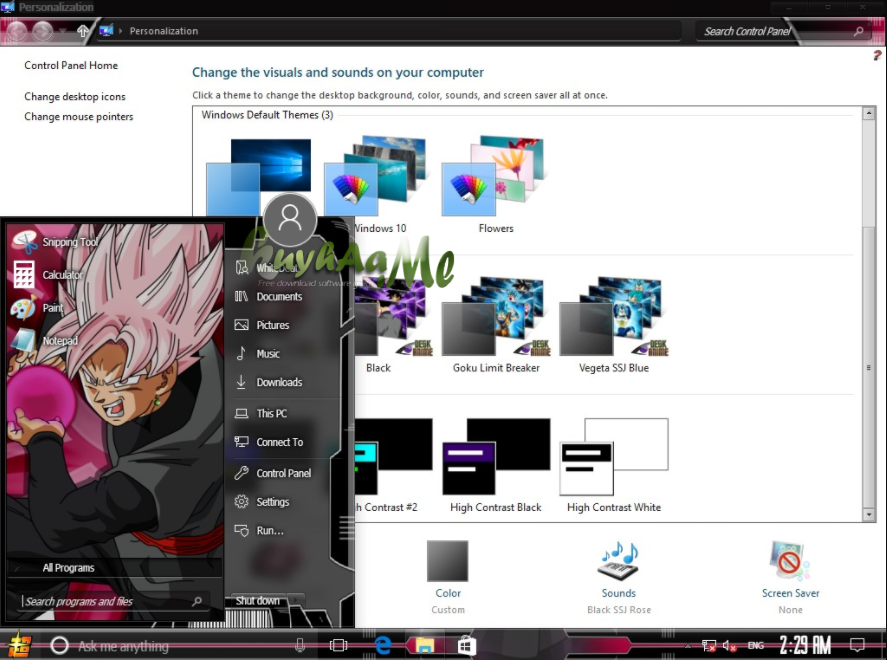The height and width of the screenshot is (660, 887).
Task: Open Paint in the Start menu
Action: [38, 308]
